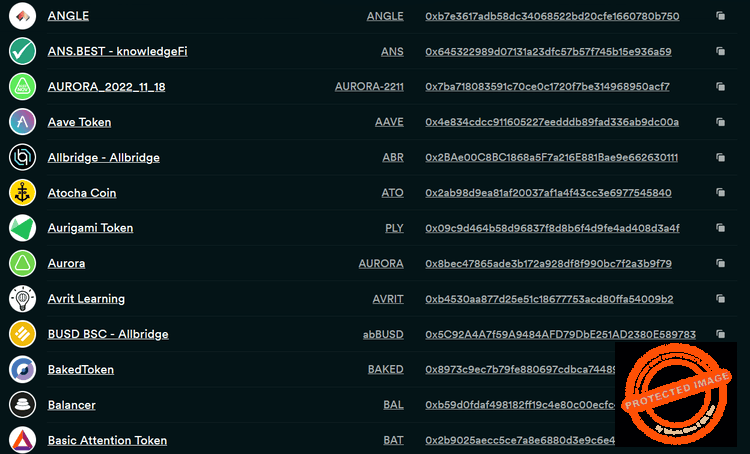Open the Aurora token name link
This screenshot has height=454, width=750.
66,264
